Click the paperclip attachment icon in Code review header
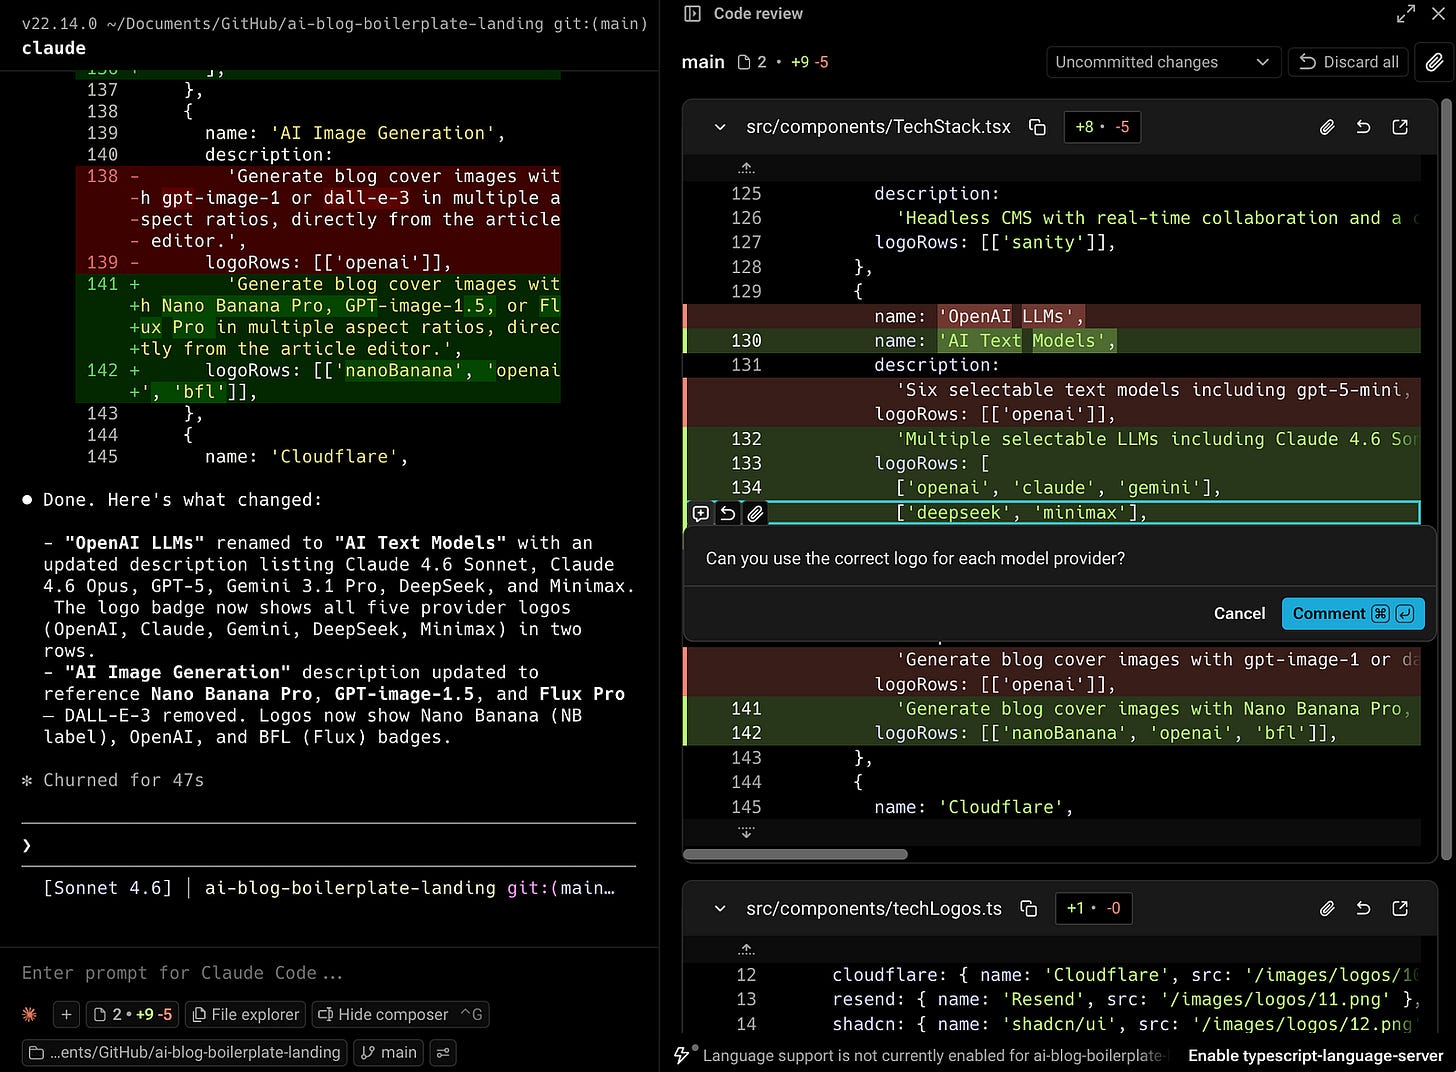 point(1434,62)
